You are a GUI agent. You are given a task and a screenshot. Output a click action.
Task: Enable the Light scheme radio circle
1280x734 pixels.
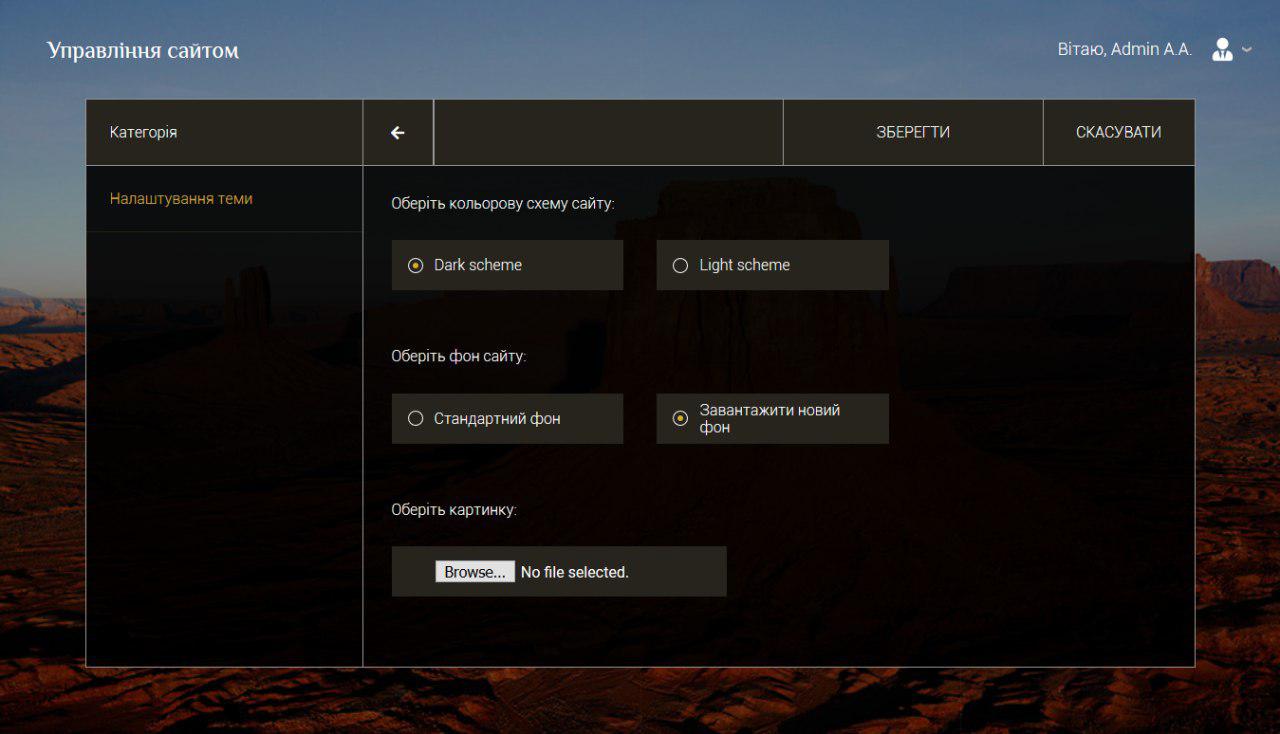coord(680,265)
